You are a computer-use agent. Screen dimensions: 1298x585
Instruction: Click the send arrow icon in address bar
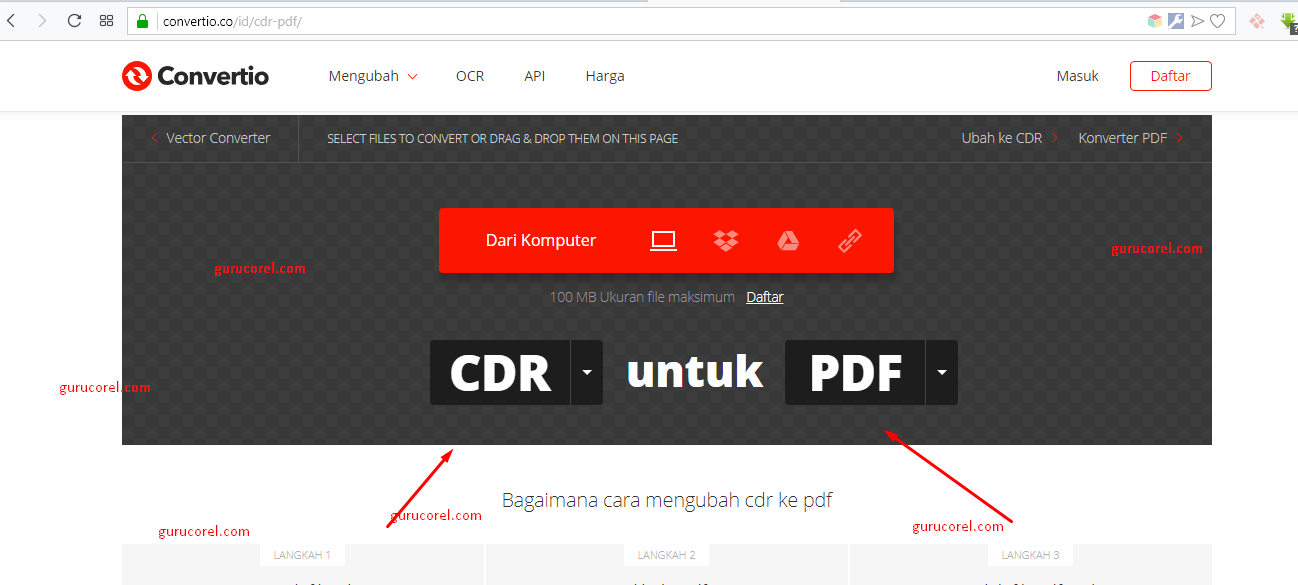[x=1197, y=21]
